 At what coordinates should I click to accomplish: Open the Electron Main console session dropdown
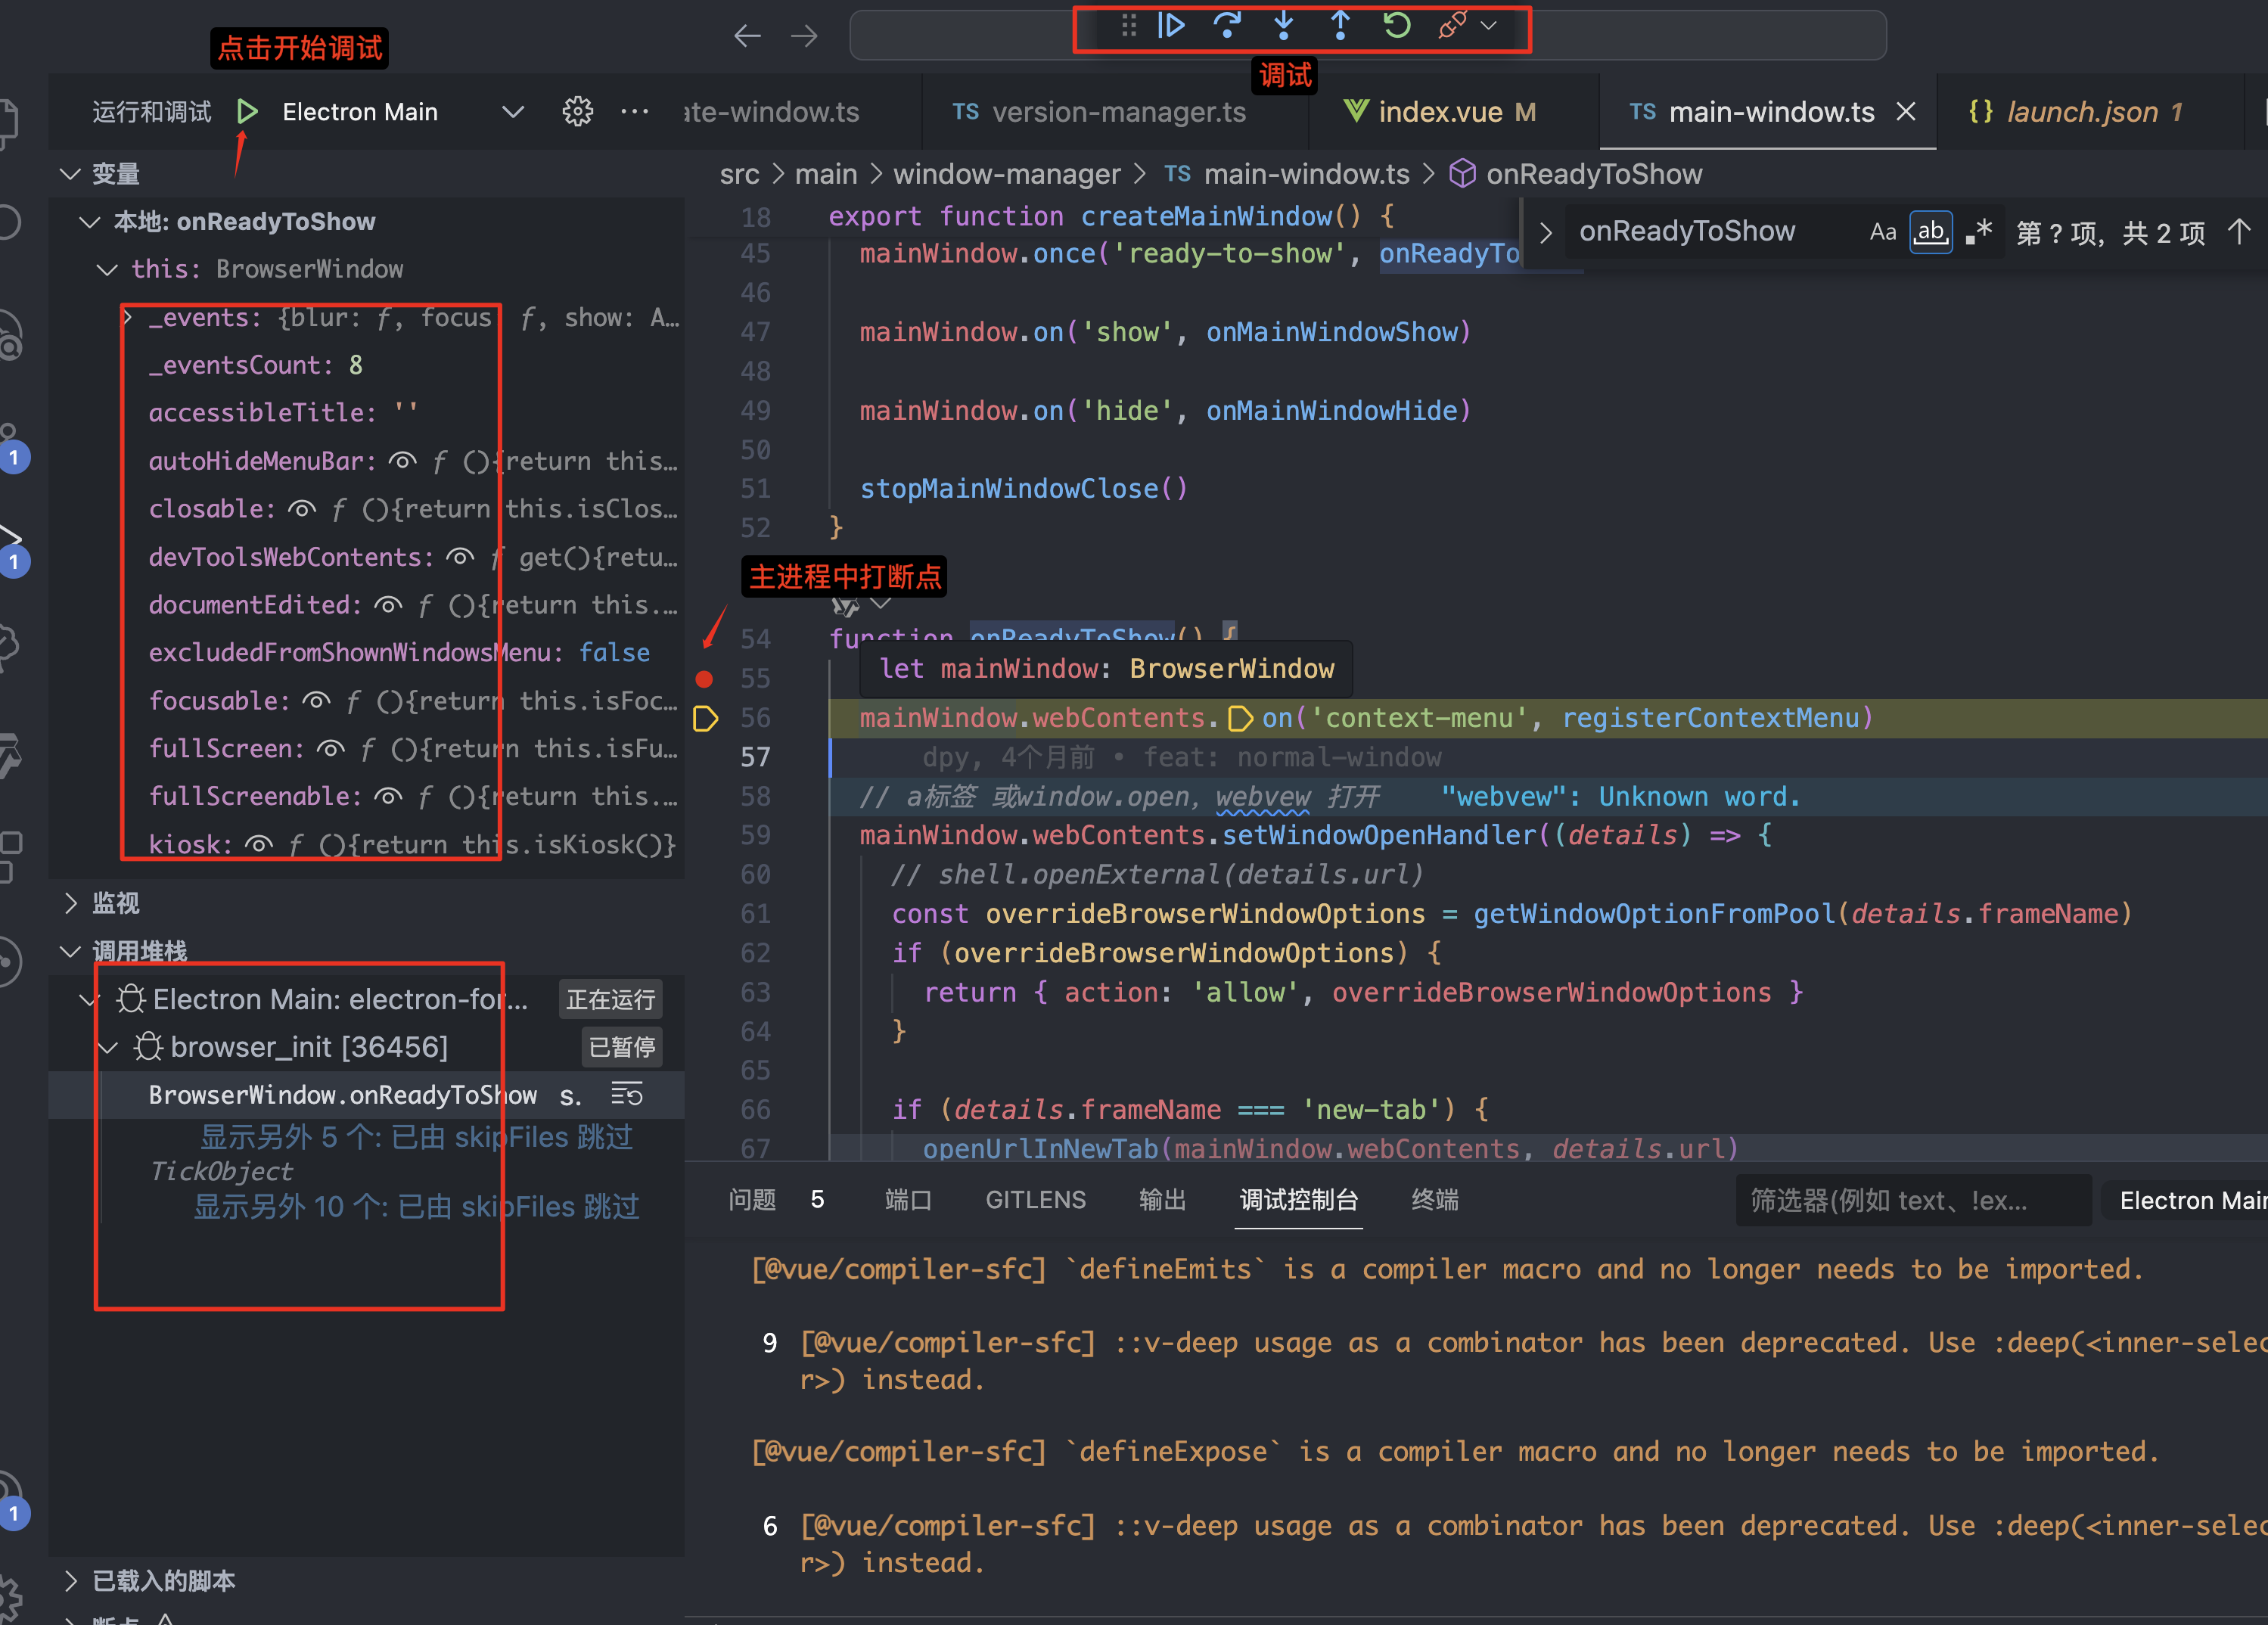(2184, 1200)
